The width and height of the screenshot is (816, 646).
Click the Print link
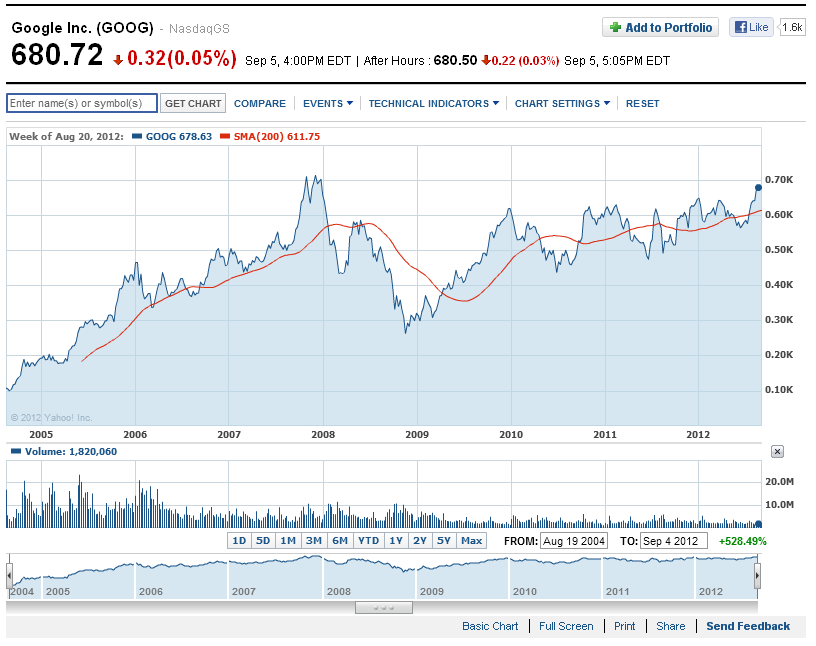pos(624,626)
